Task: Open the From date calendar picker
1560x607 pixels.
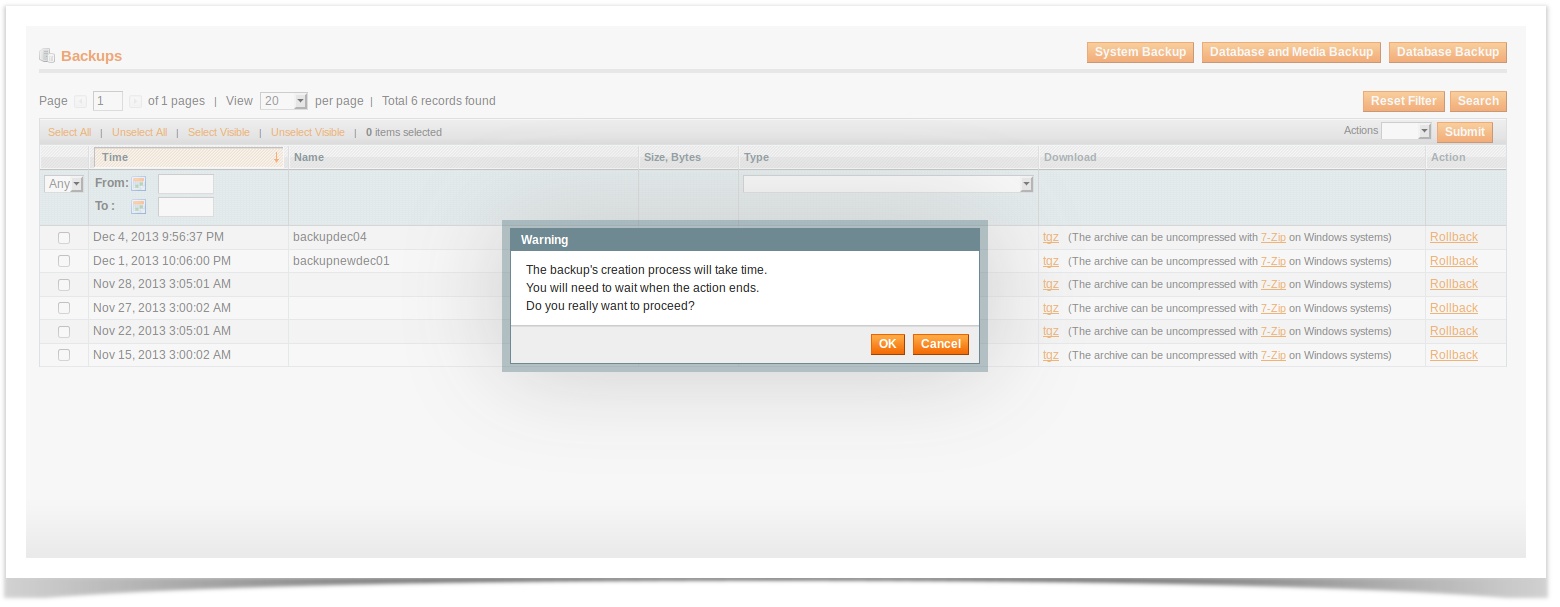Action: [x=139, y=184]
